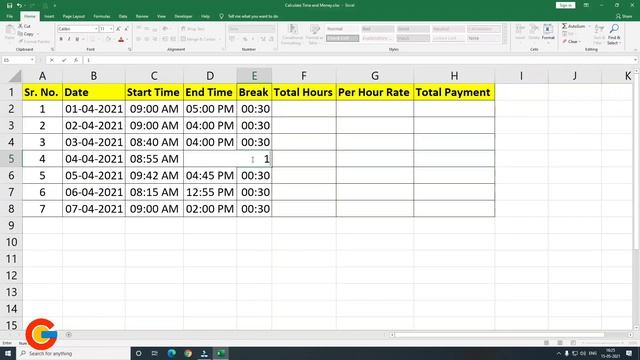Click the Windows search box
This screenshot has width=640, height=360.
[x=73, y=353]
